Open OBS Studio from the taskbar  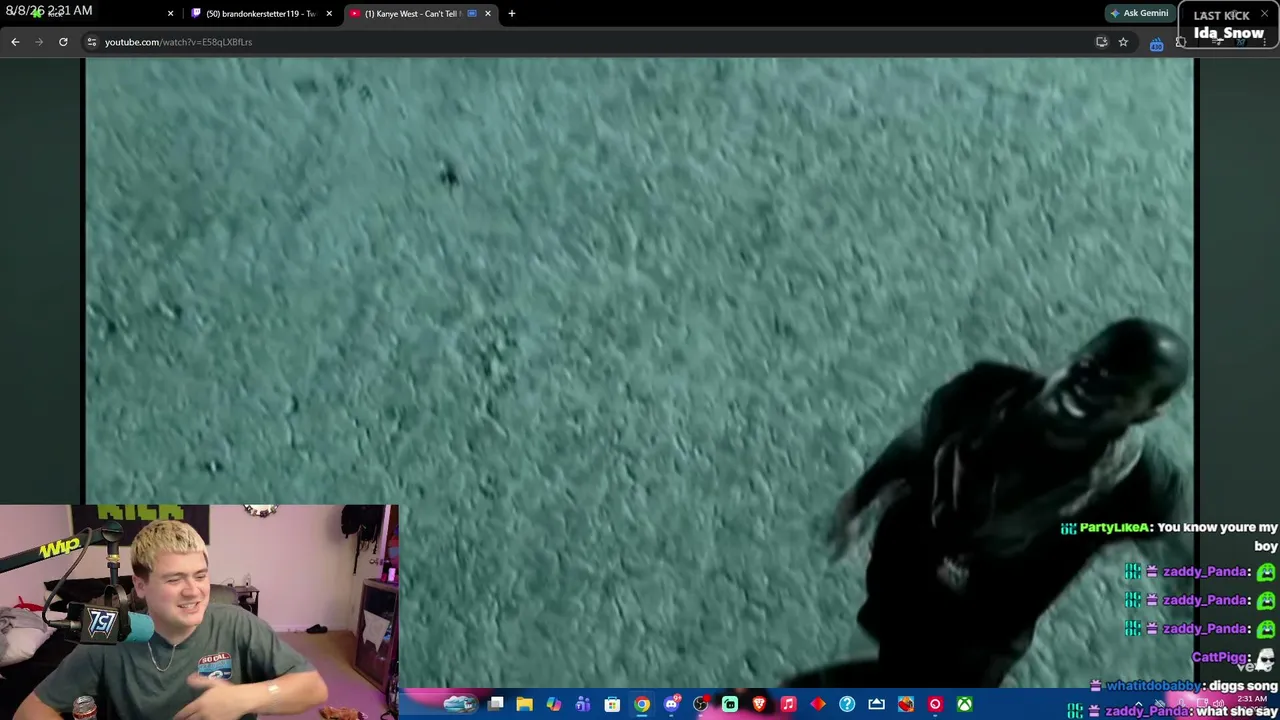point(700,705)
